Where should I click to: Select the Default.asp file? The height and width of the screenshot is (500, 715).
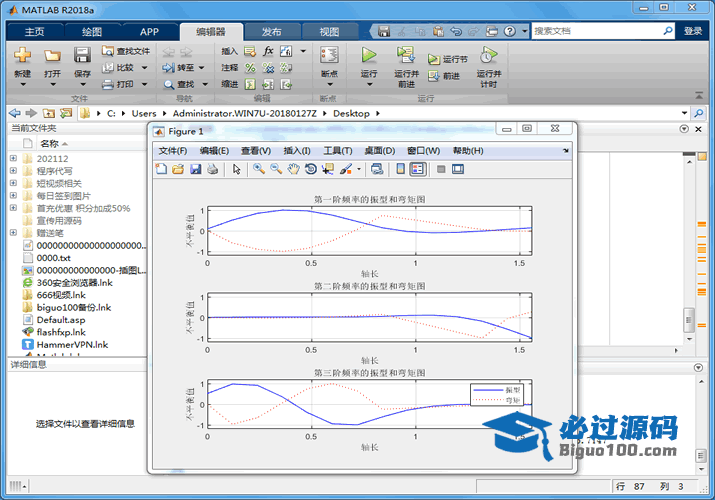(61, 320)
